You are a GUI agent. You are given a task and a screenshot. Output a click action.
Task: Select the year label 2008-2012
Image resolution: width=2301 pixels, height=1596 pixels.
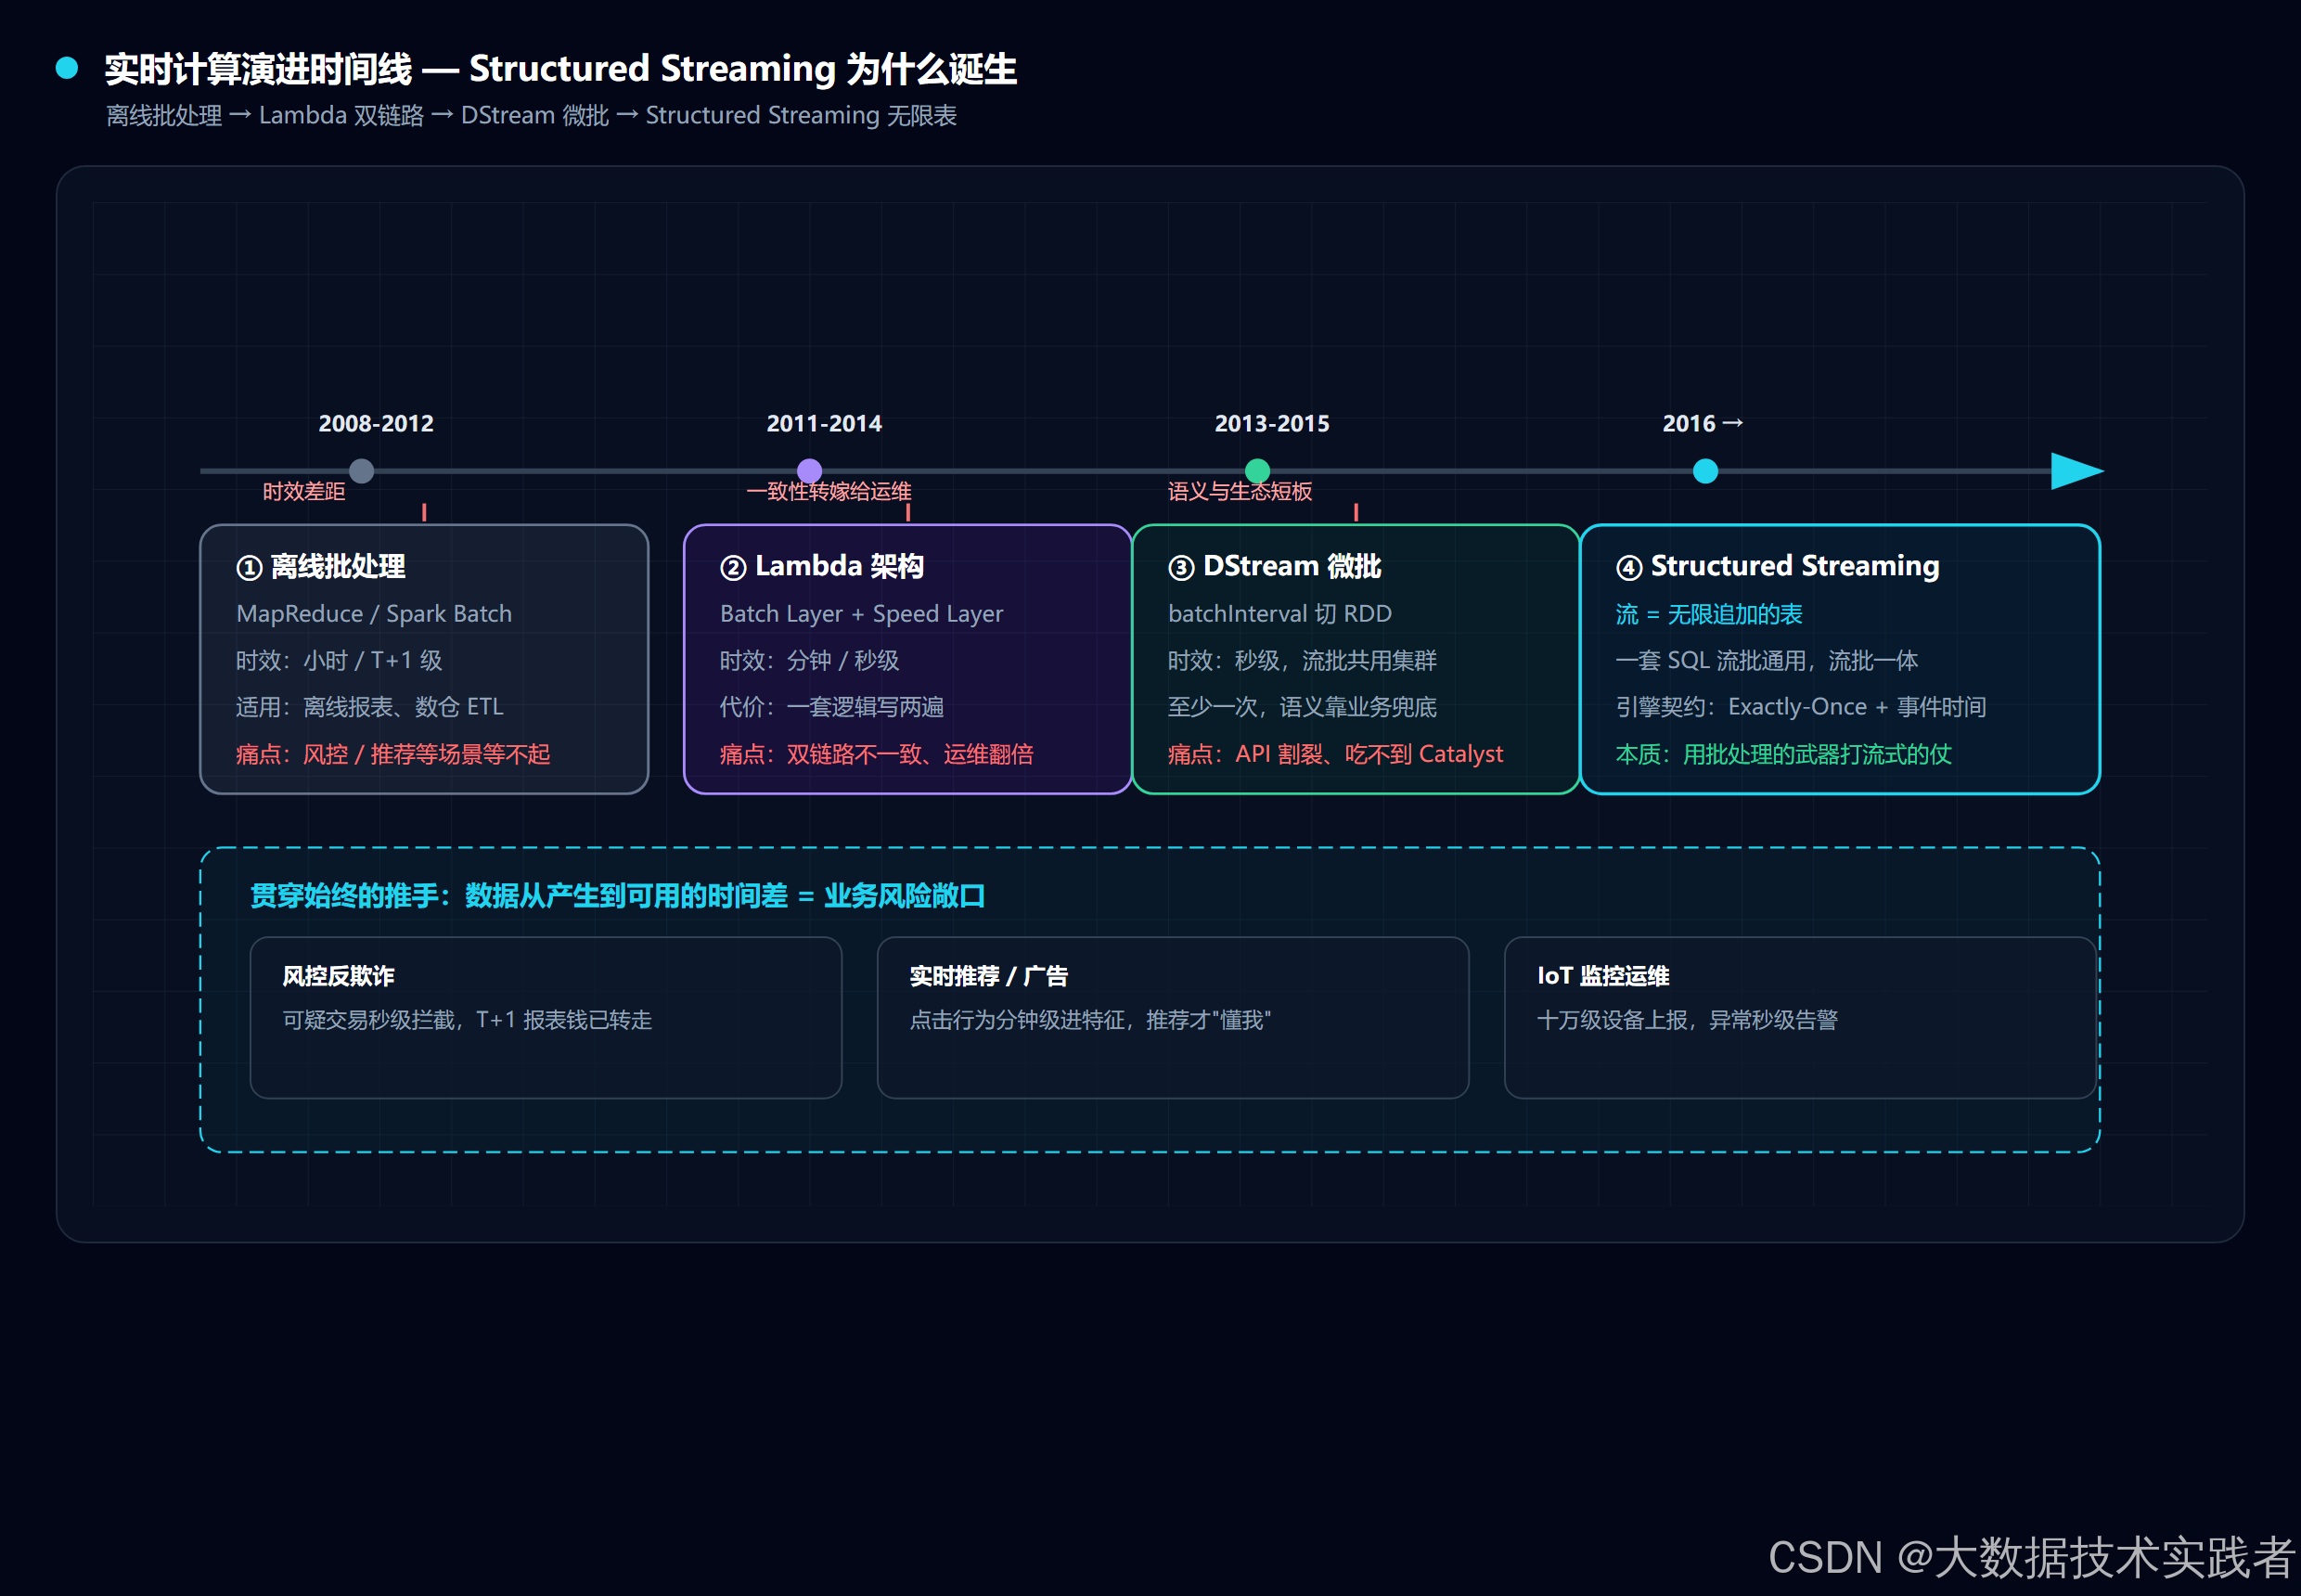[376, 424]
